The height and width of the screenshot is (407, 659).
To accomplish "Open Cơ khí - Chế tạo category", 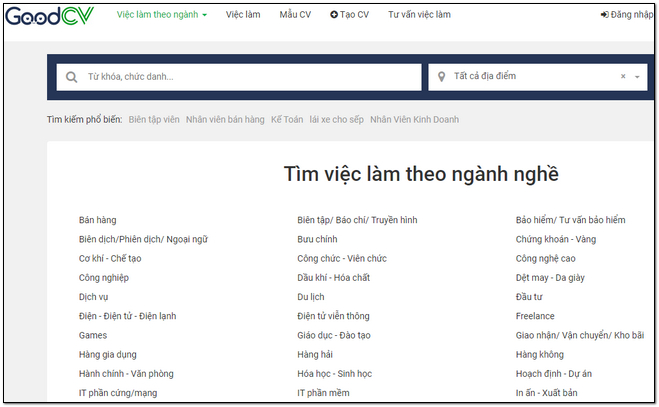I will (110, 259).
